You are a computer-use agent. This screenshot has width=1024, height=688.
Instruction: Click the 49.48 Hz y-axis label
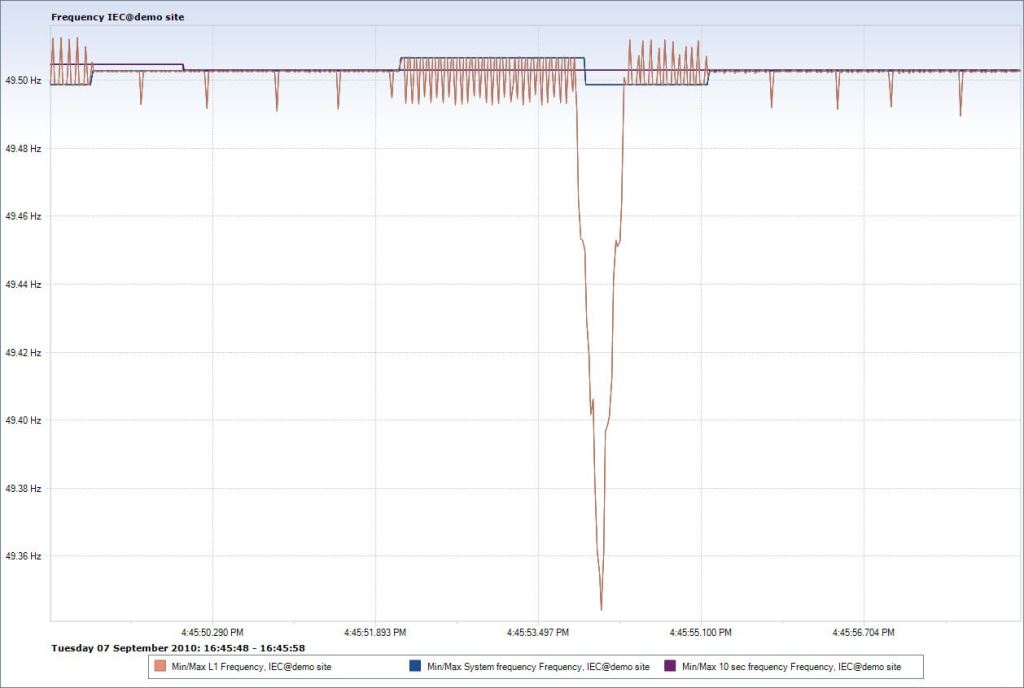pyautogui.click(x=23, y=148)
